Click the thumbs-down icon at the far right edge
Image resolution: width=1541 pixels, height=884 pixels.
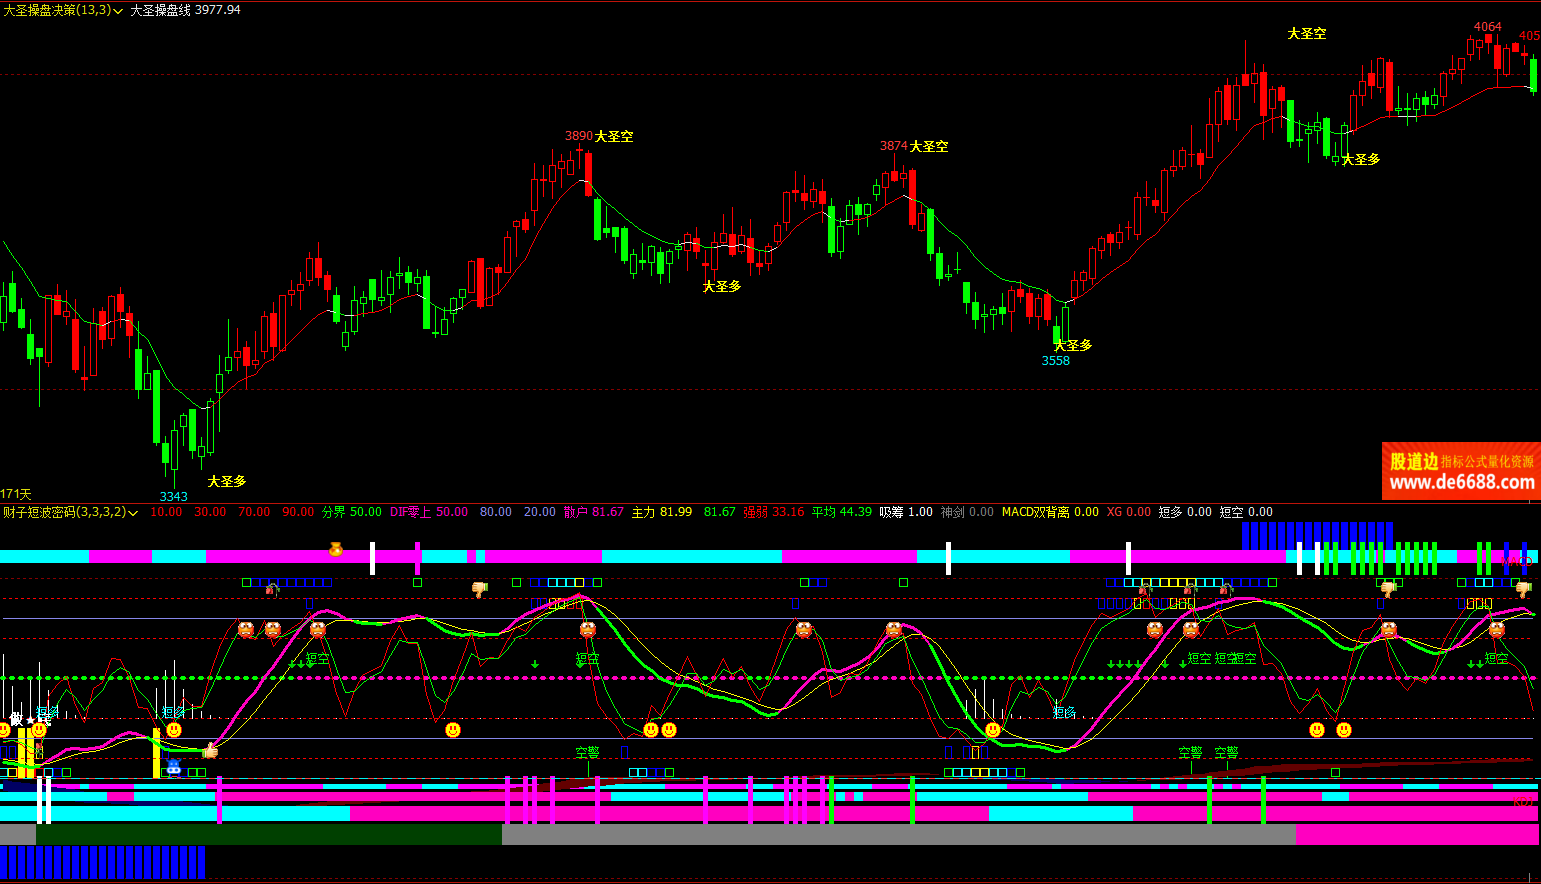(1523, 589)
